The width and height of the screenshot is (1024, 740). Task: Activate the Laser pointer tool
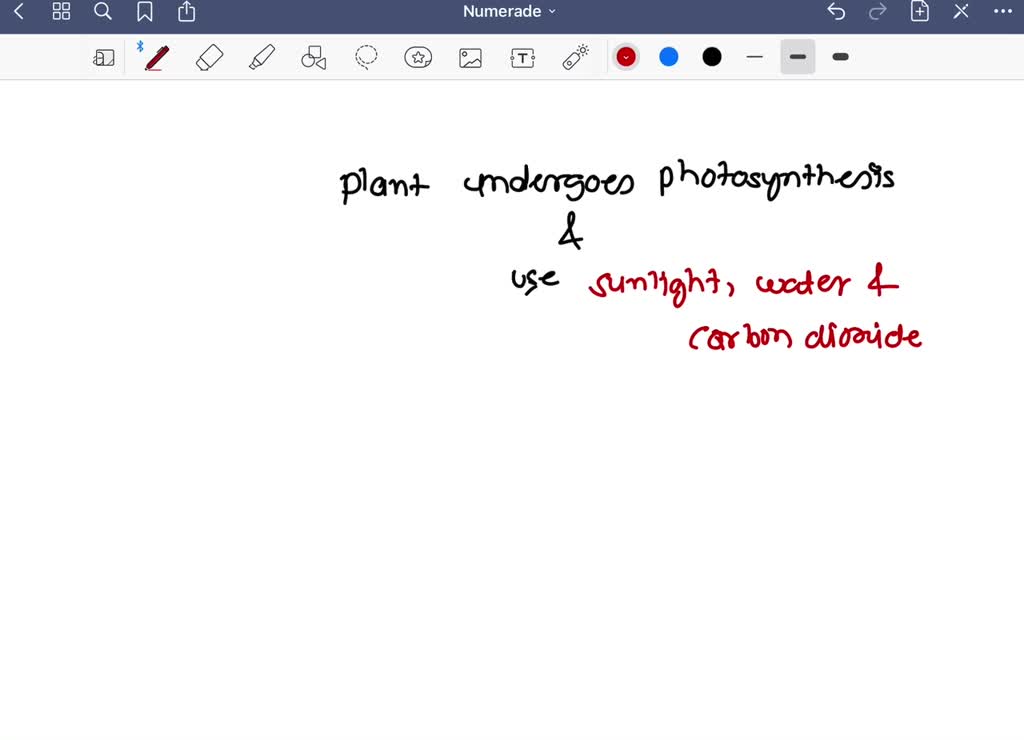pos(575,57)
